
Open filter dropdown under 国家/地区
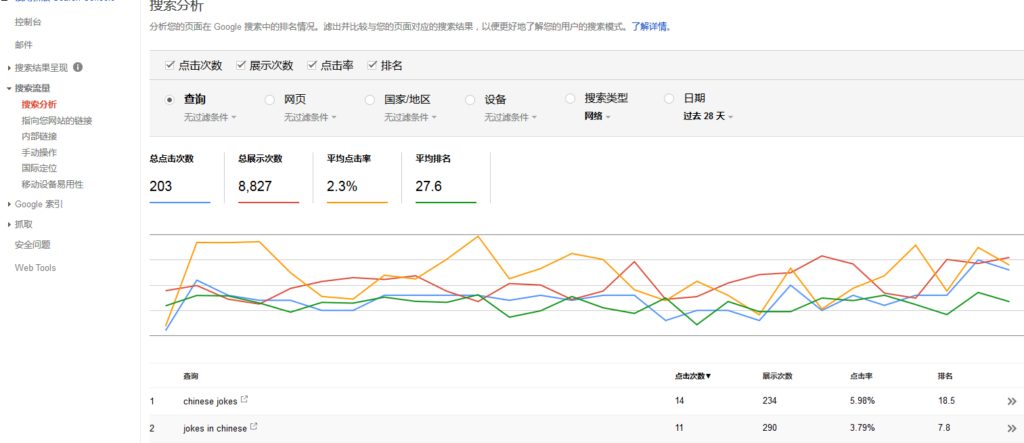pos(410,118)
